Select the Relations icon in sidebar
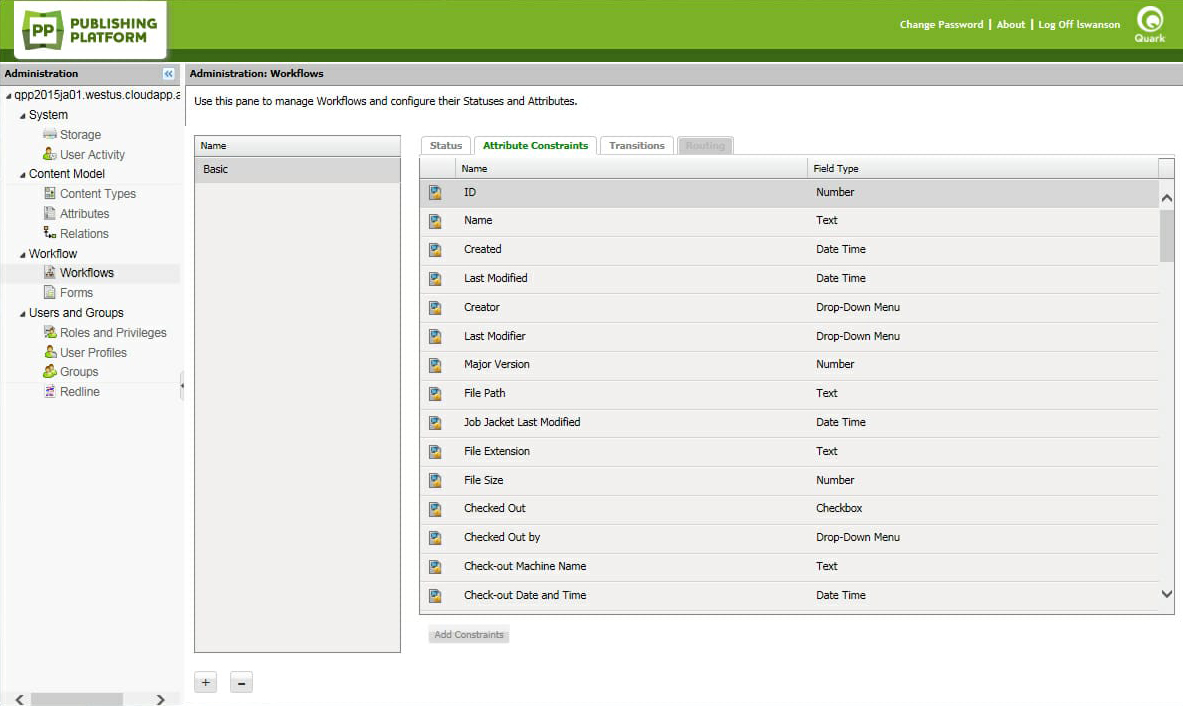Viewport: 1183px width, 706px height. pos(50,233)
